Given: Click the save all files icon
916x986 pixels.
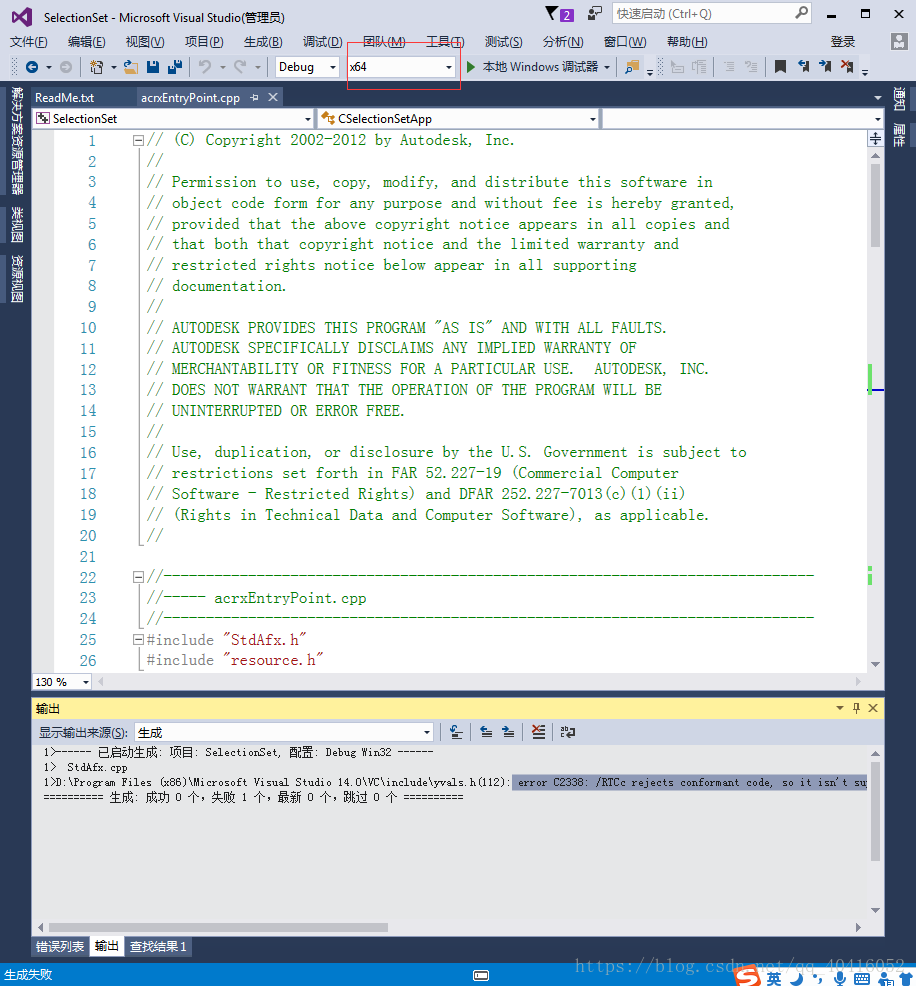Looking at the screenshot, I should (x=175, y=67).
